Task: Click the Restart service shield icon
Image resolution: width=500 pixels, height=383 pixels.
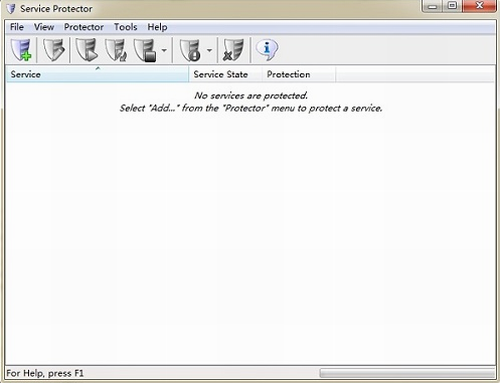Action: pos(116,50)
